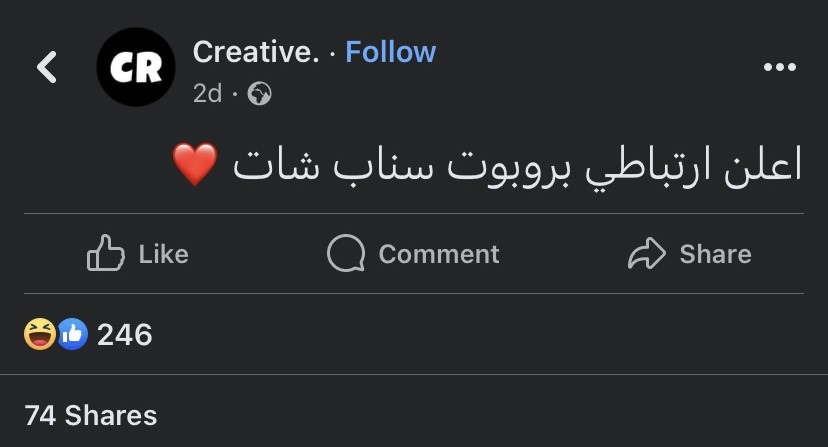Viewport: 828px width, 447px height.
Task: Follow the Creative. page
Action: click(391, 52)
